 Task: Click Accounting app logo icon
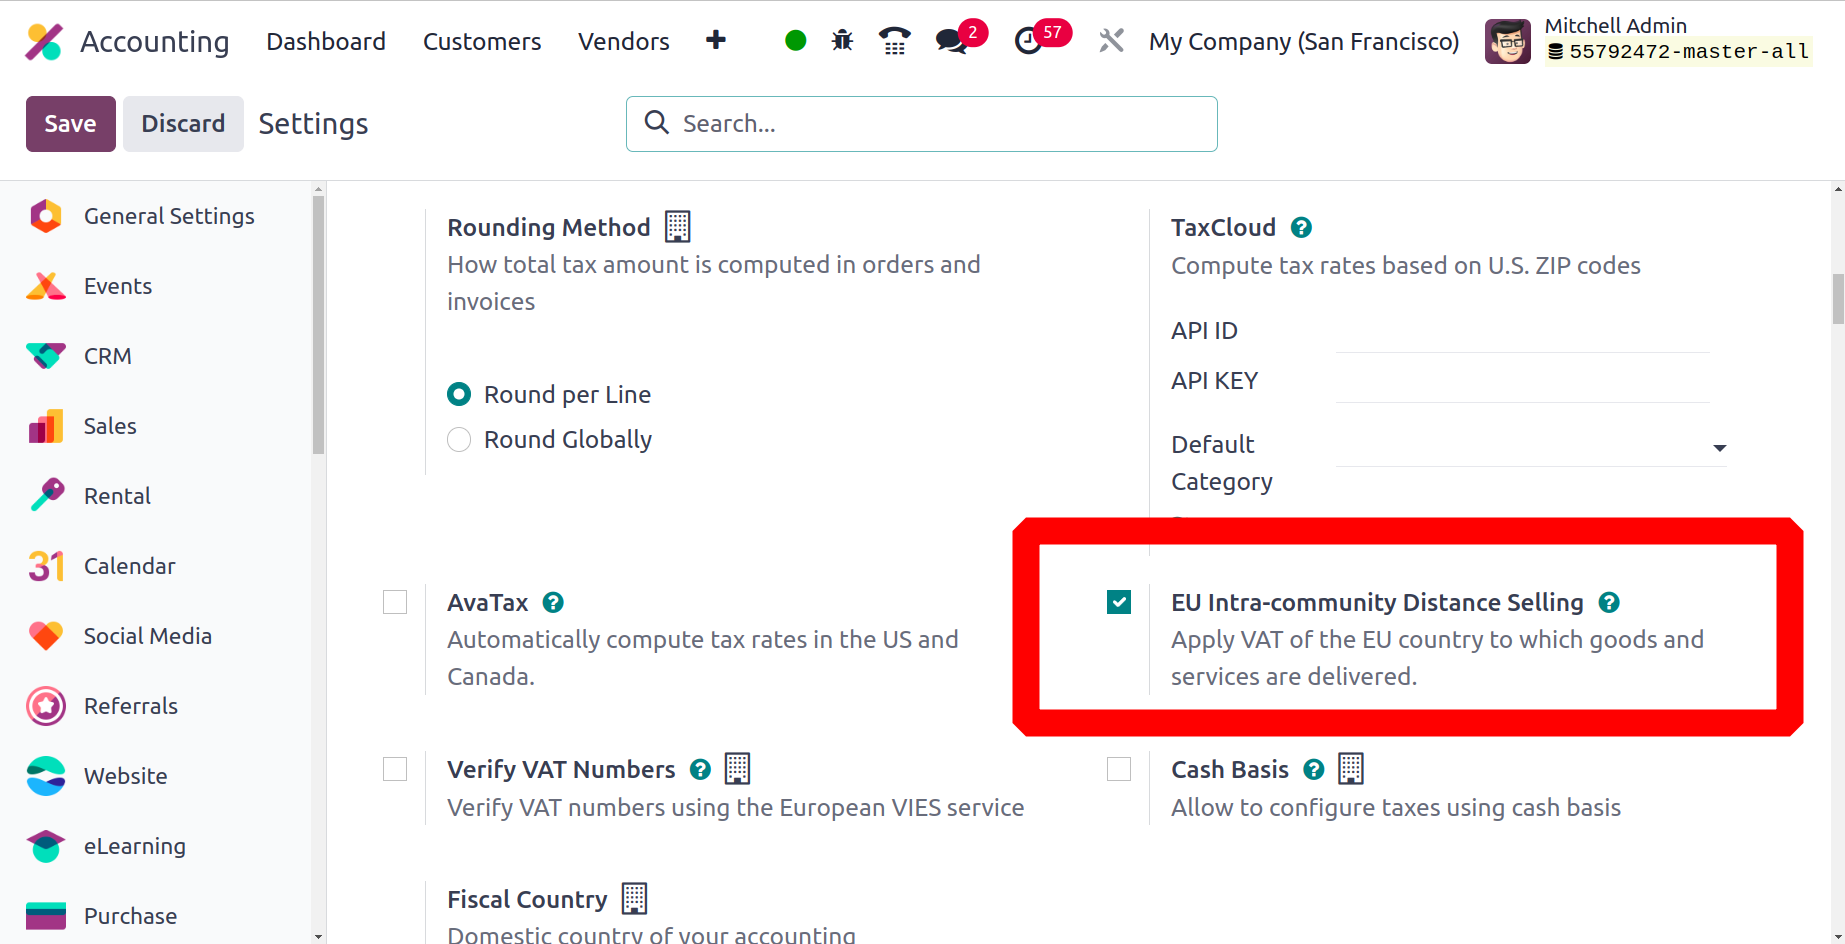point(44,41)
